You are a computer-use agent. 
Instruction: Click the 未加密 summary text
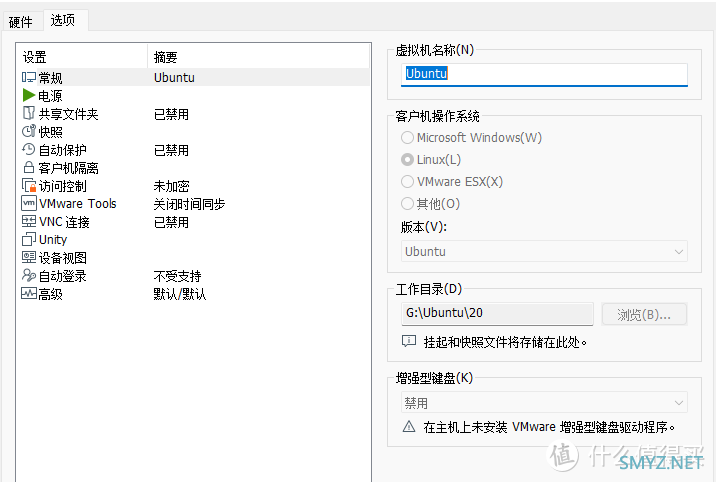point(171,186)
